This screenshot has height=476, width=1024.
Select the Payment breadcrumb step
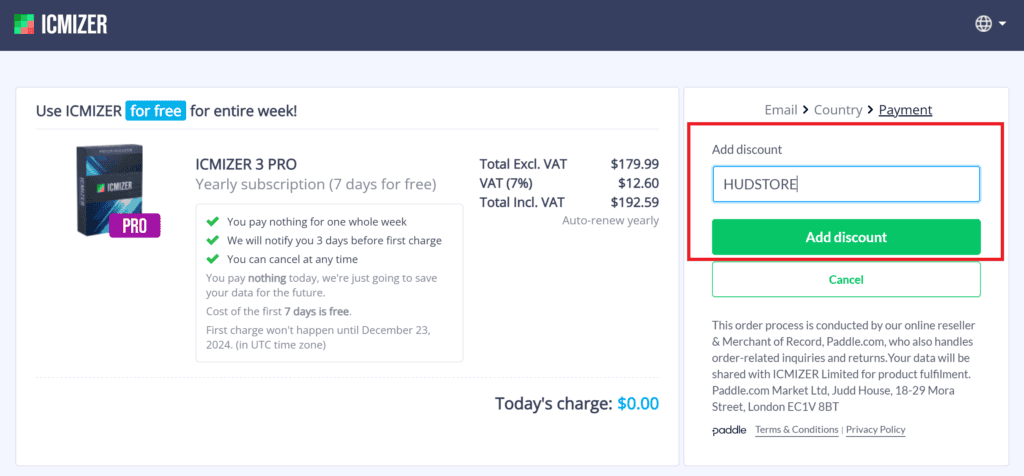click(x=905, y=110)
